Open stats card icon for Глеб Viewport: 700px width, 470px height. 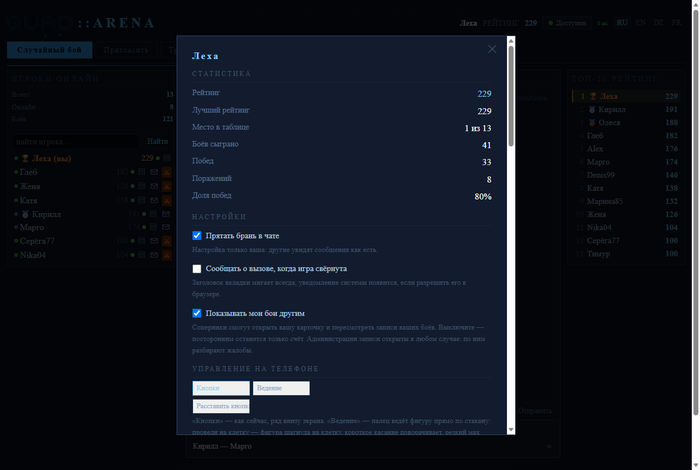point(142,172)
